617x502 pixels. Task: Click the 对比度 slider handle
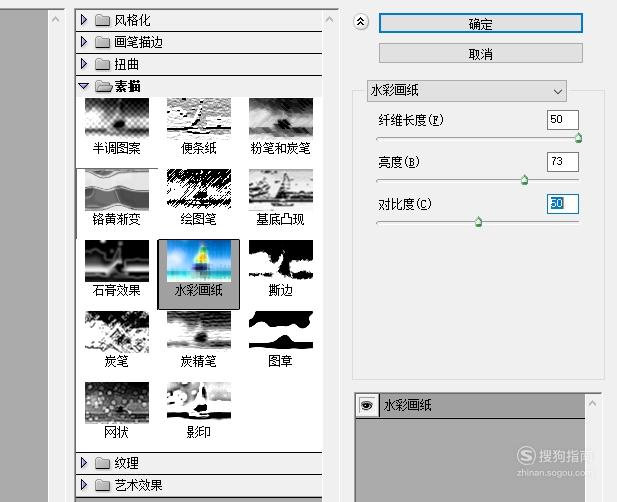tap(478, 222)
